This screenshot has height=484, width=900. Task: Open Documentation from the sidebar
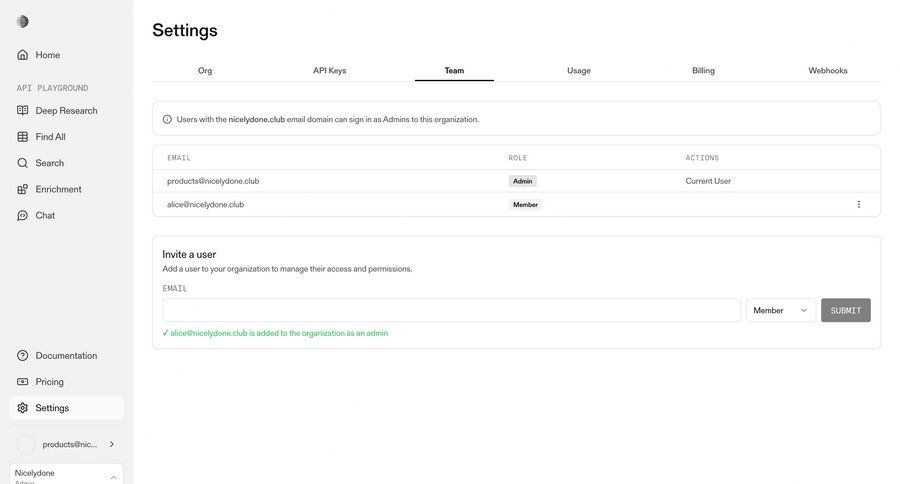tap(66, 356)
